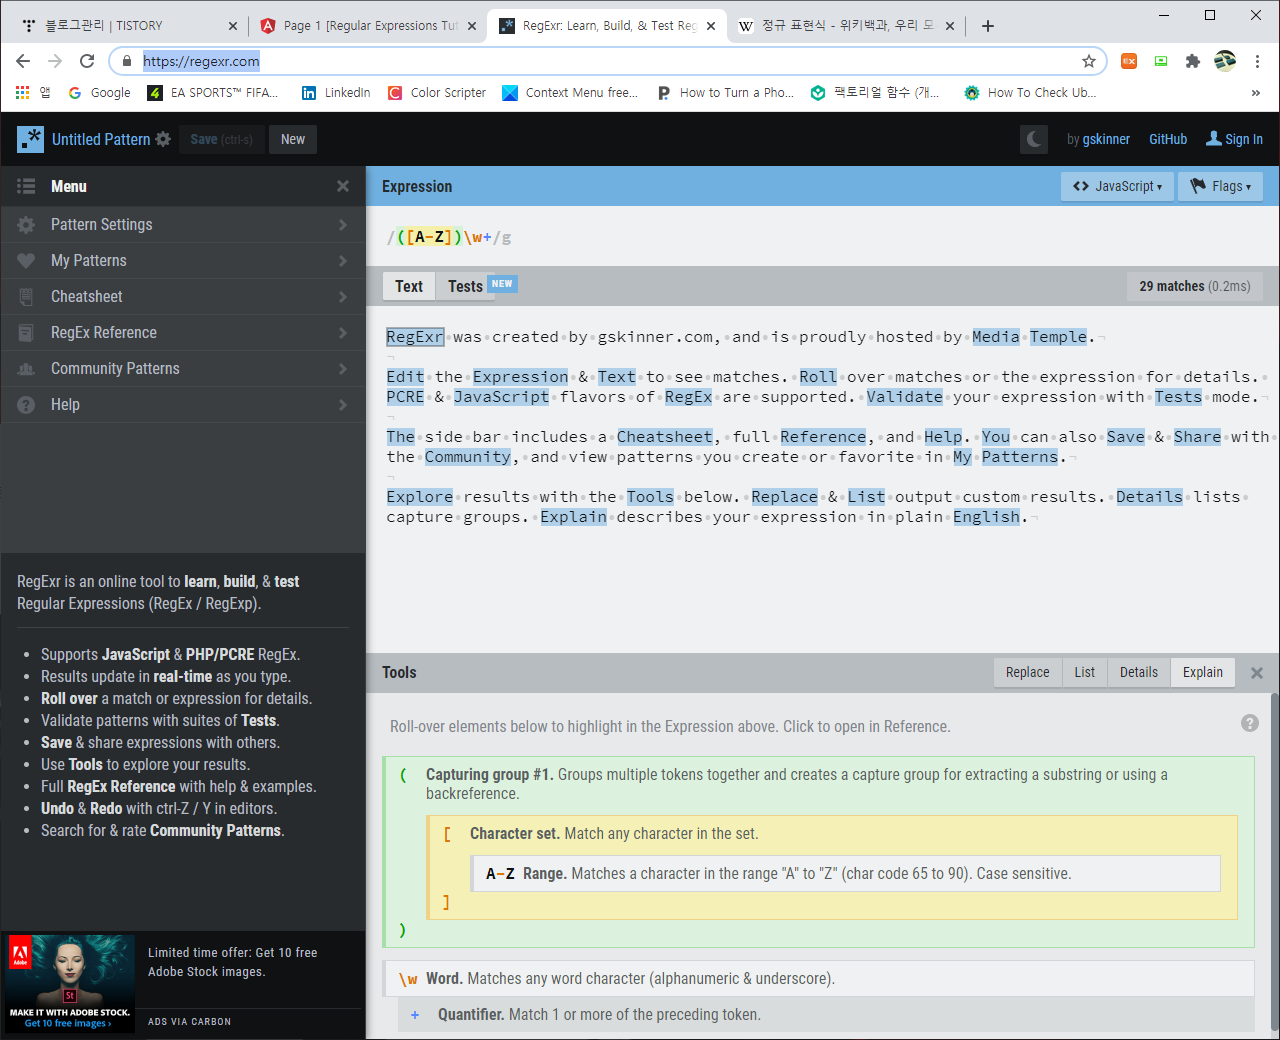
Task: Click the RegExr logo icon
Action: point(30,139)
